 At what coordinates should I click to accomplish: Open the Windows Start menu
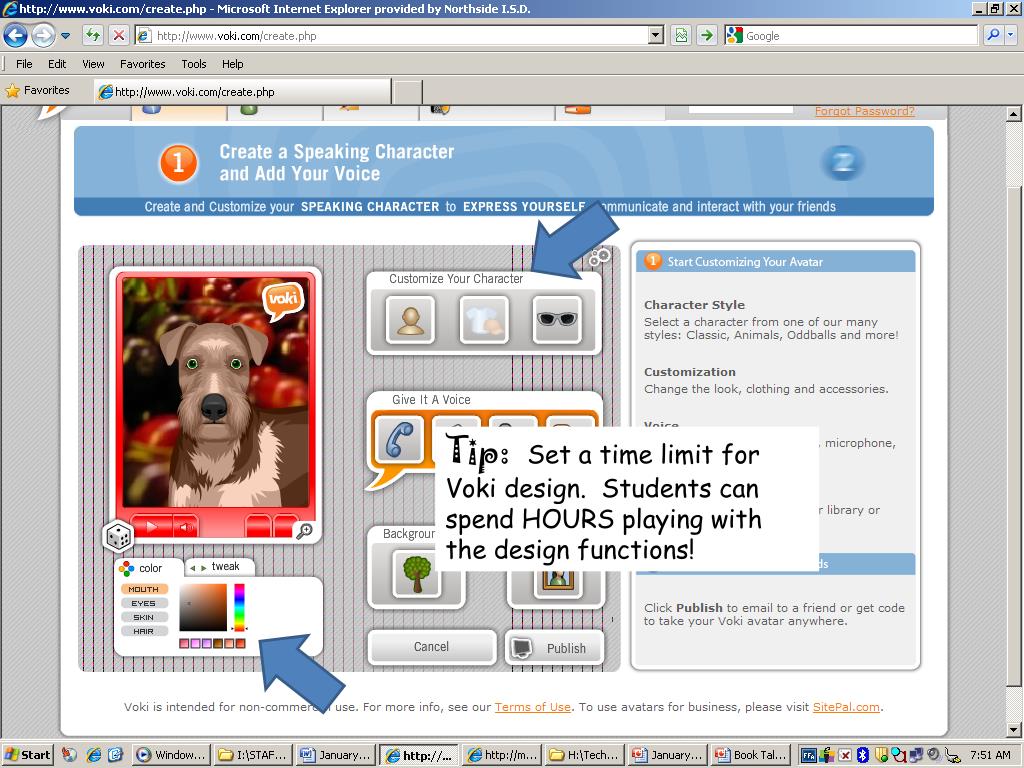click(27, 755)
